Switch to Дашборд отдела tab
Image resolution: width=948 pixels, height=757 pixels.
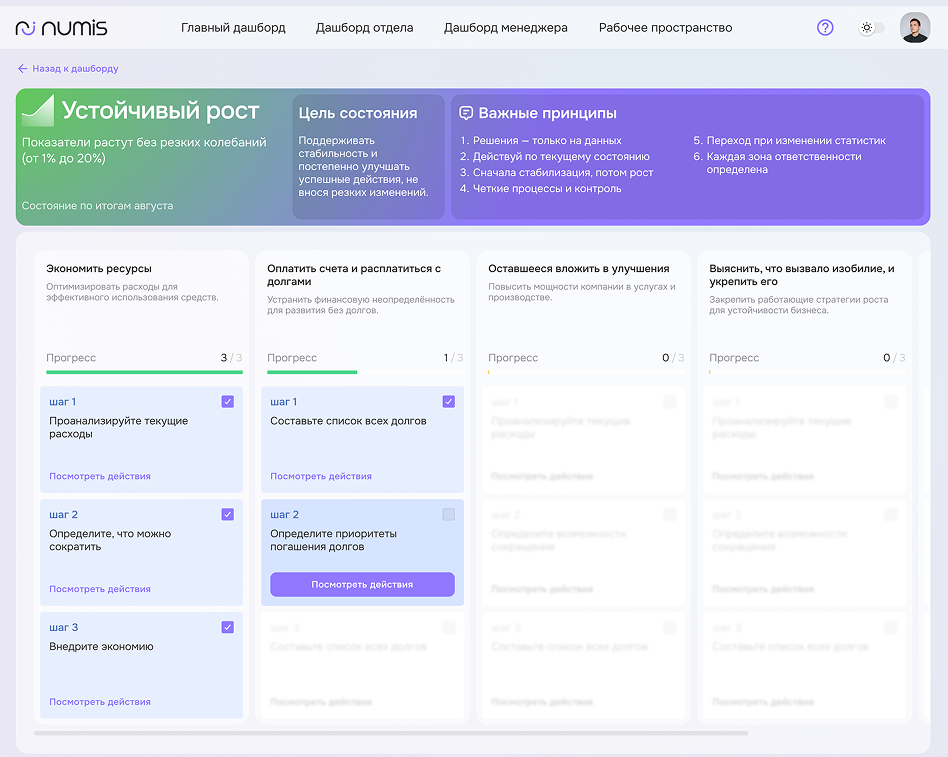364,28
